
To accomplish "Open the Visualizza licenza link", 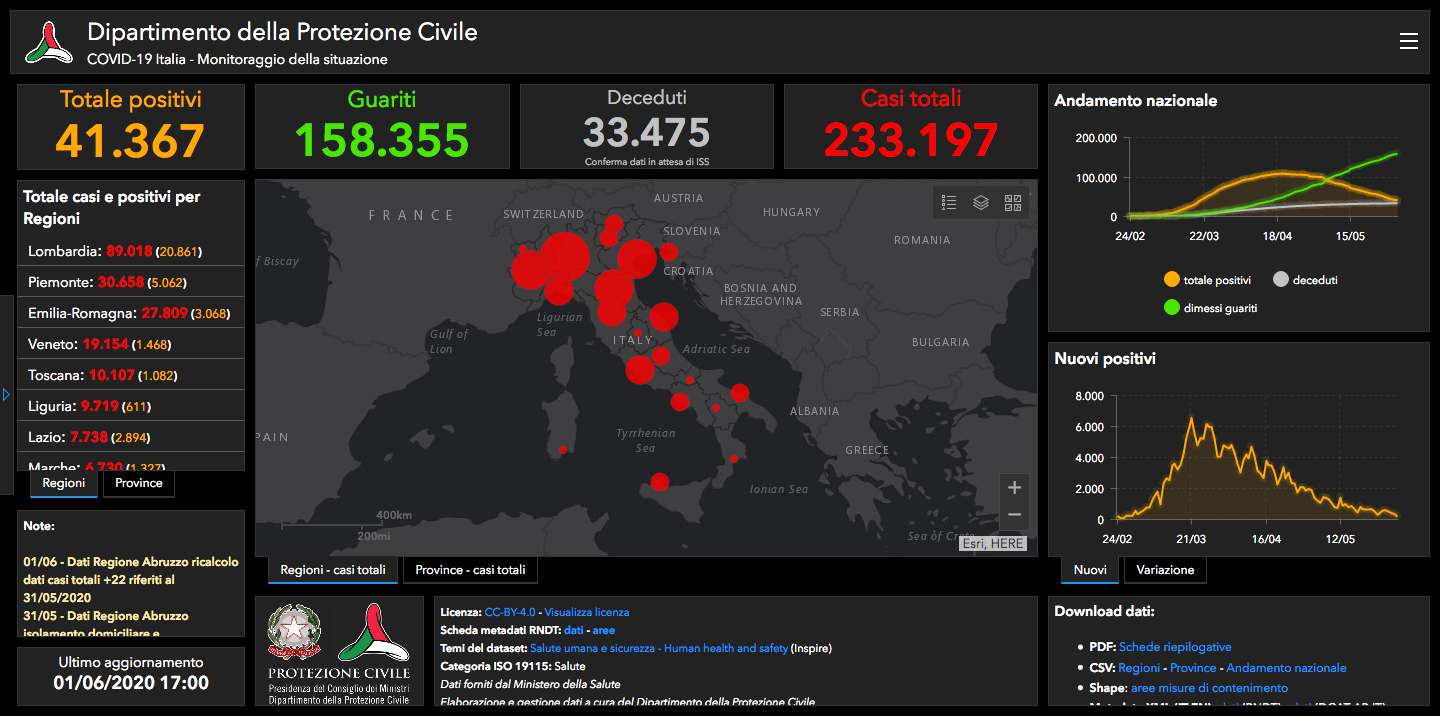I will point(587,612).
